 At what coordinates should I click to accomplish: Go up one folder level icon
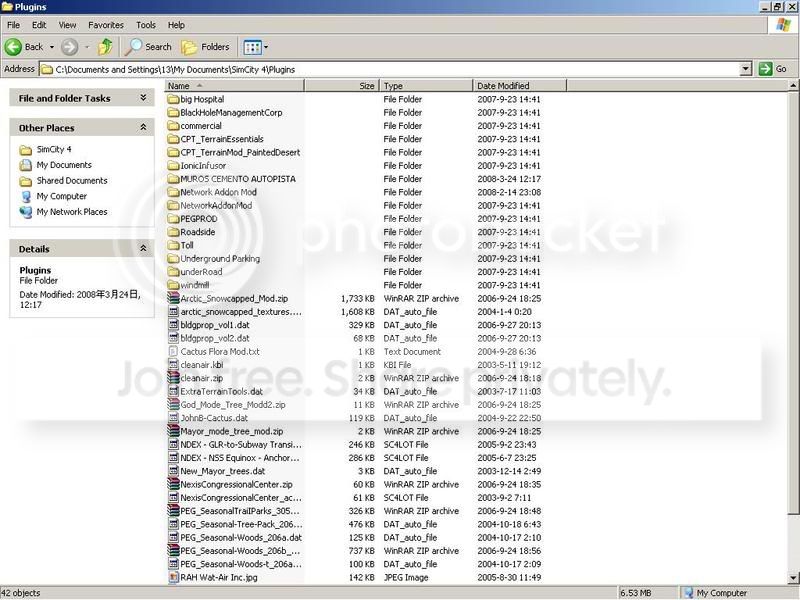coord(105,47)
